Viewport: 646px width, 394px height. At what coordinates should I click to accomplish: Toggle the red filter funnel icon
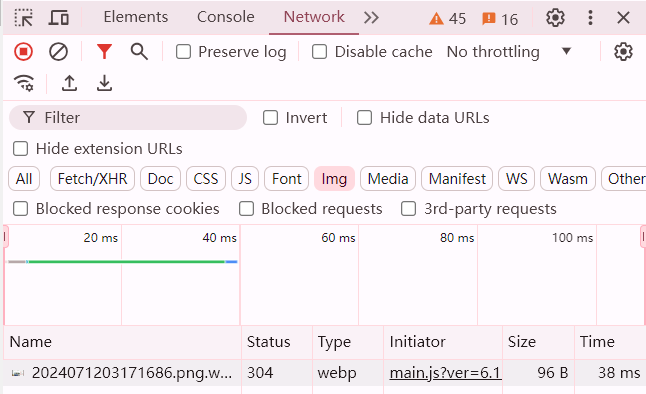coord(104,52)
